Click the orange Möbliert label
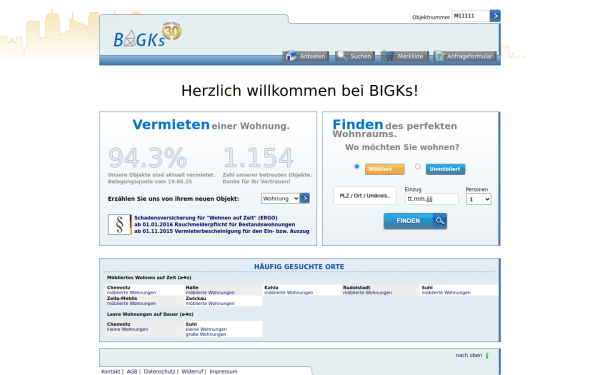This screenshot has width=600, height=375. click(x=385, y=169)
